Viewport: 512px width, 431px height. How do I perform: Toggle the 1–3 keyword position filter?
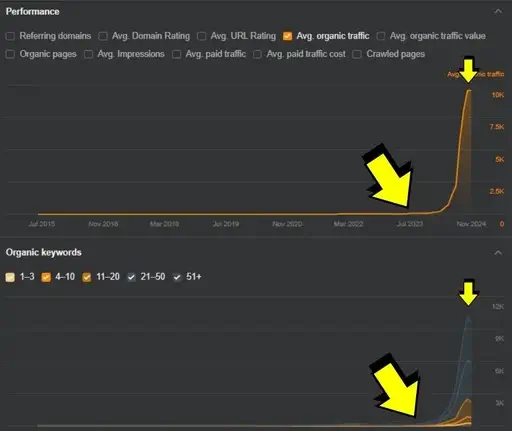click(10, 277)
